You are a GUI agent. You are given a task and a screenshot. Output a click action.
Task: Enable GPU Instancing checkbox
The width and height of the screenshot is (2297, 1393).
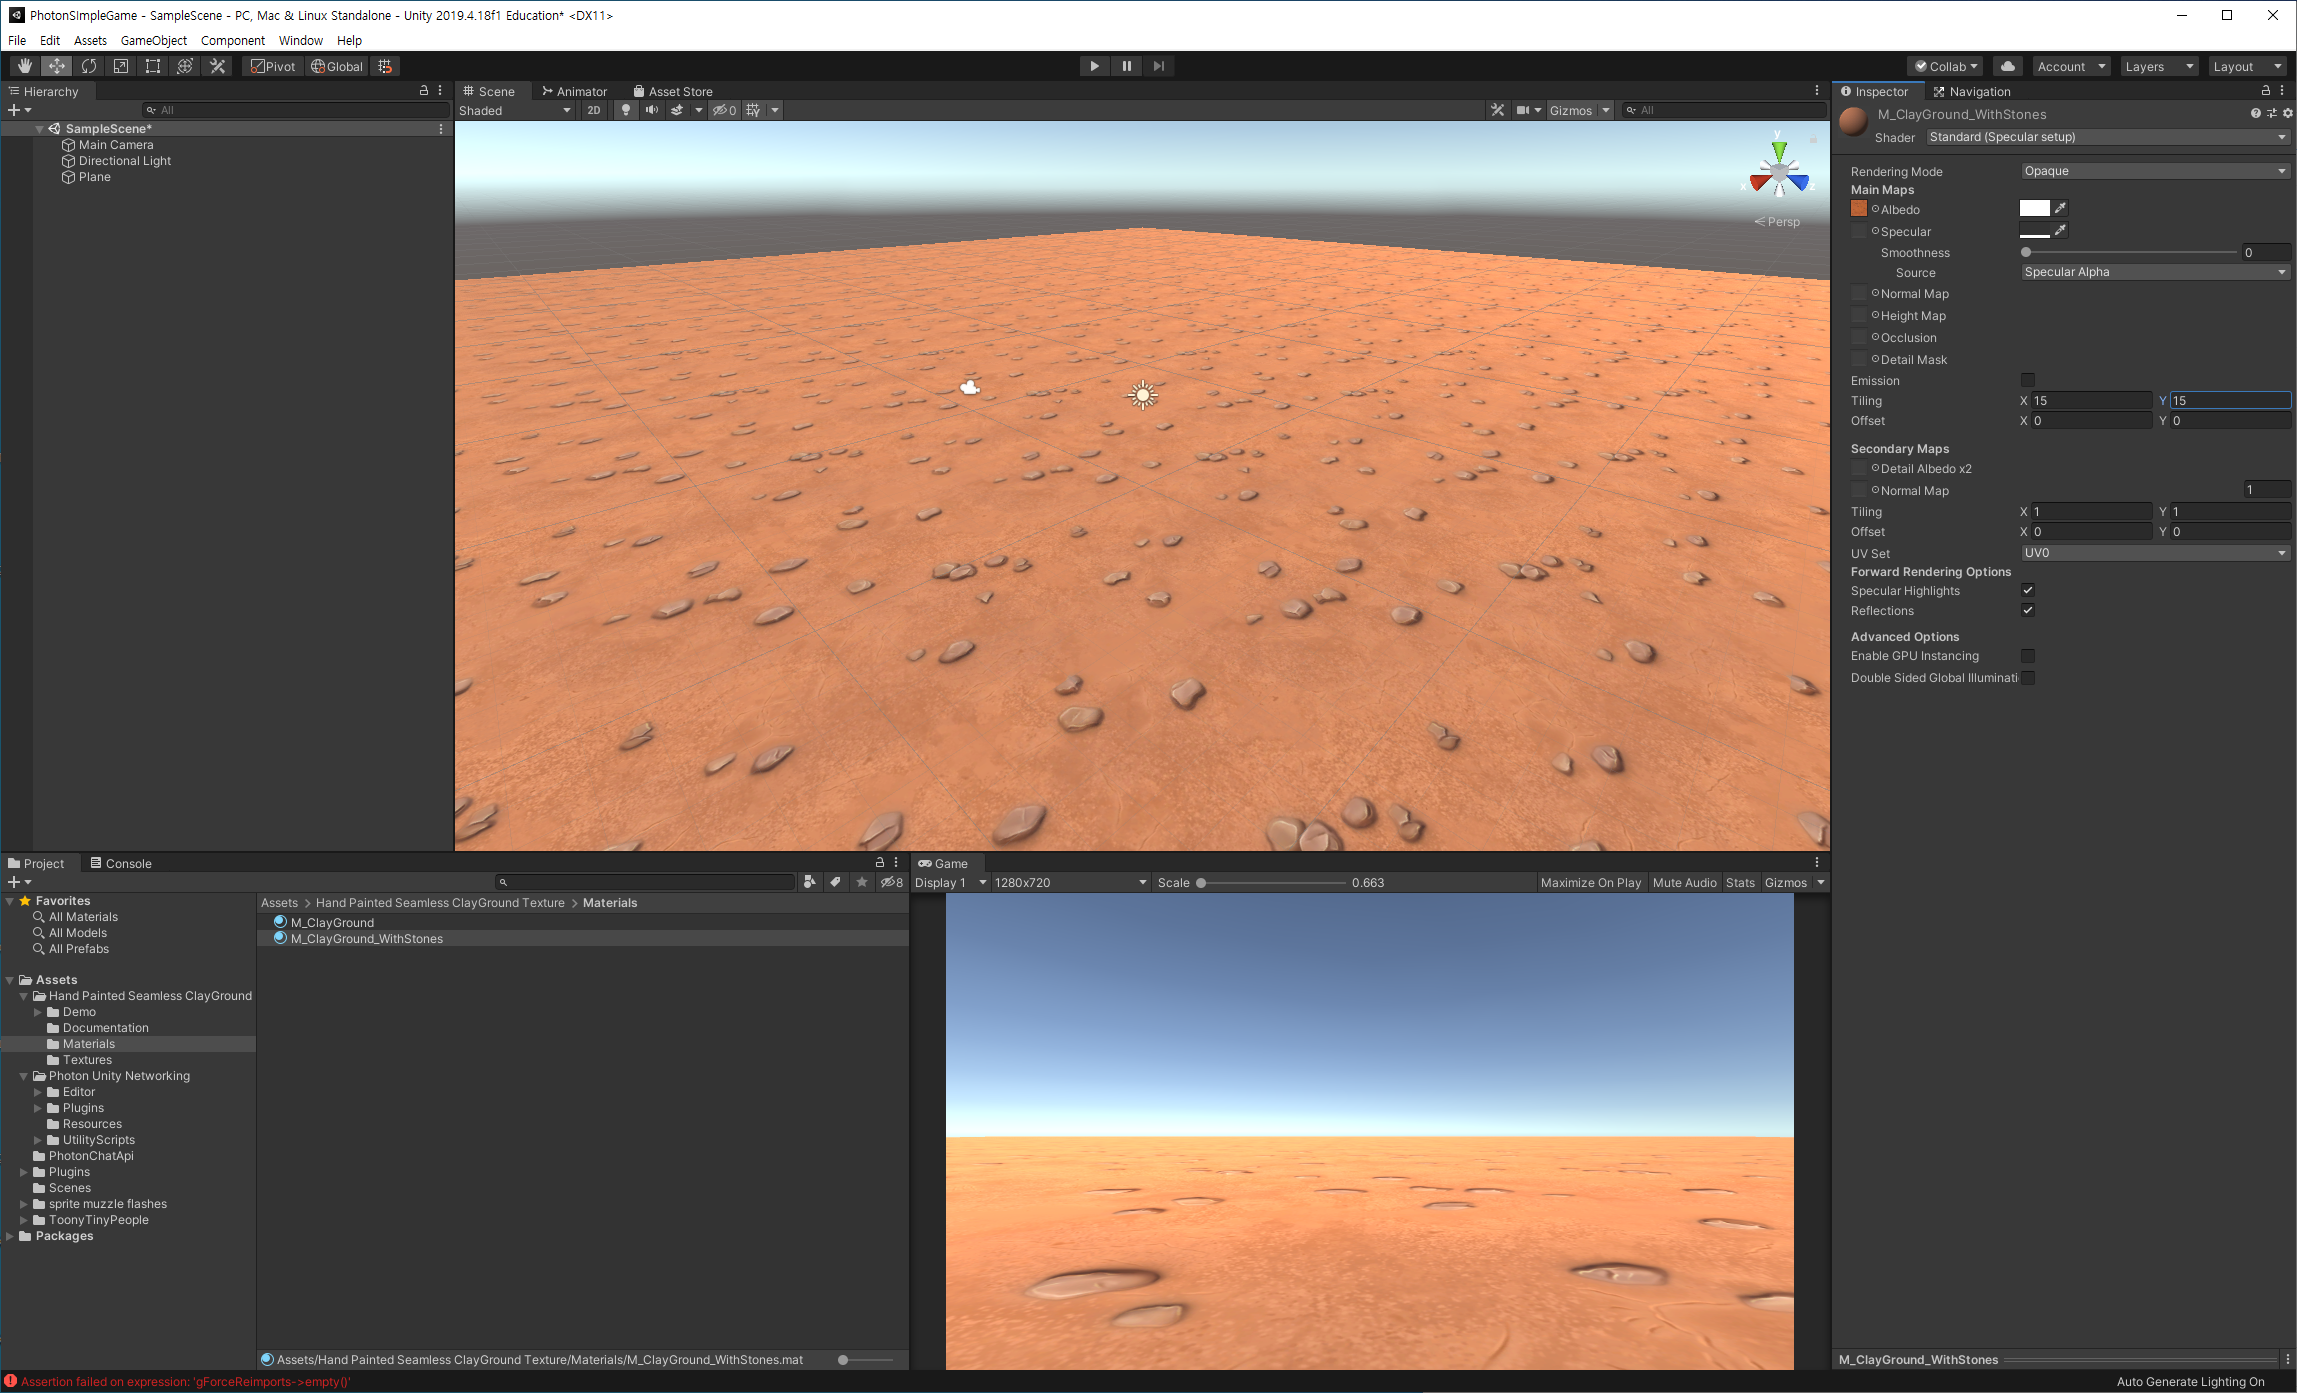pyautogui.click(x=2028, y=656)
